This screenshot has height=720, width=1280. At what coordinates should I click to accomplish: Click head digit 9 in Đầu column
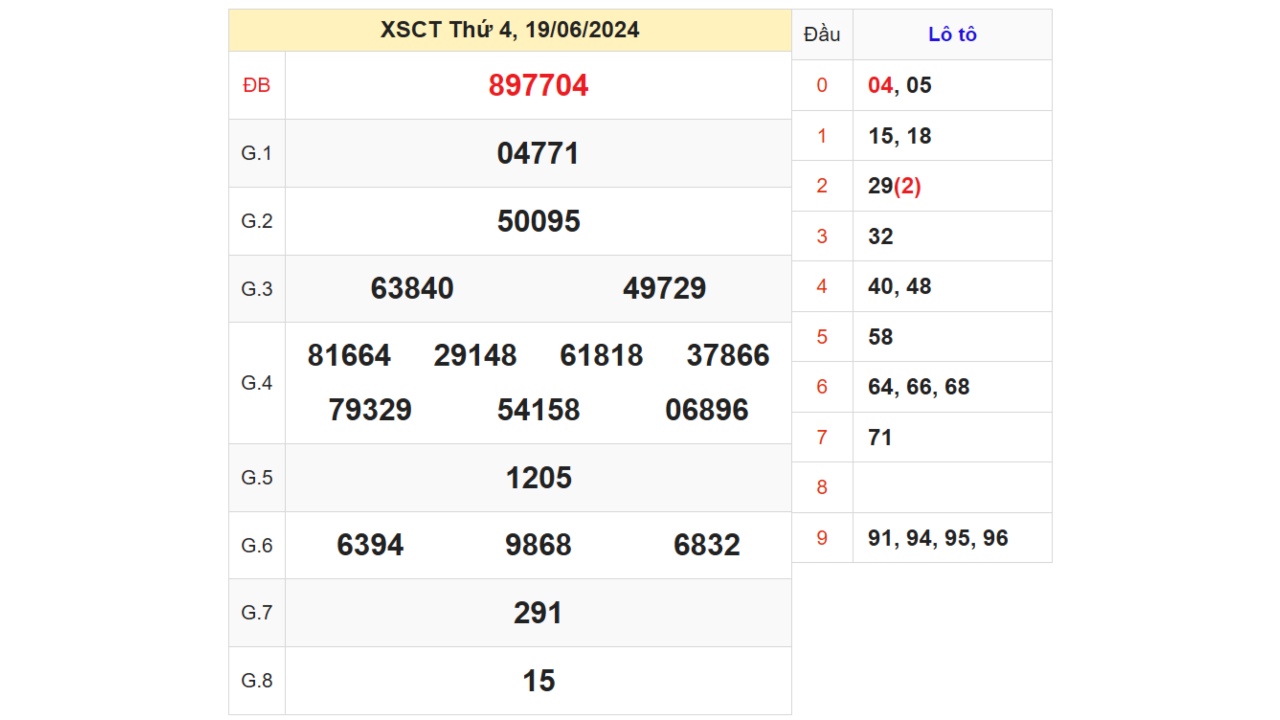822,538
